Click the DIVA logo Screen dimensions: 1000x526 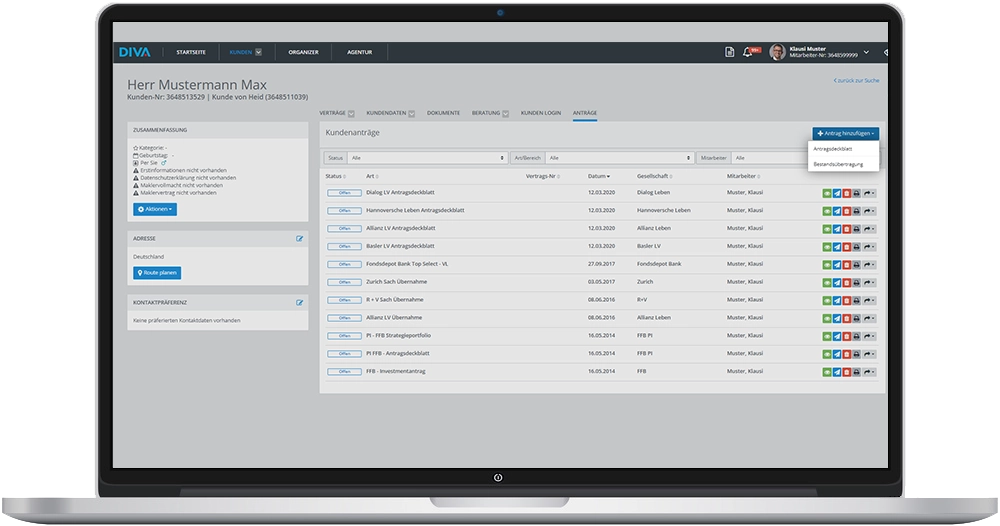click(134, 52)
